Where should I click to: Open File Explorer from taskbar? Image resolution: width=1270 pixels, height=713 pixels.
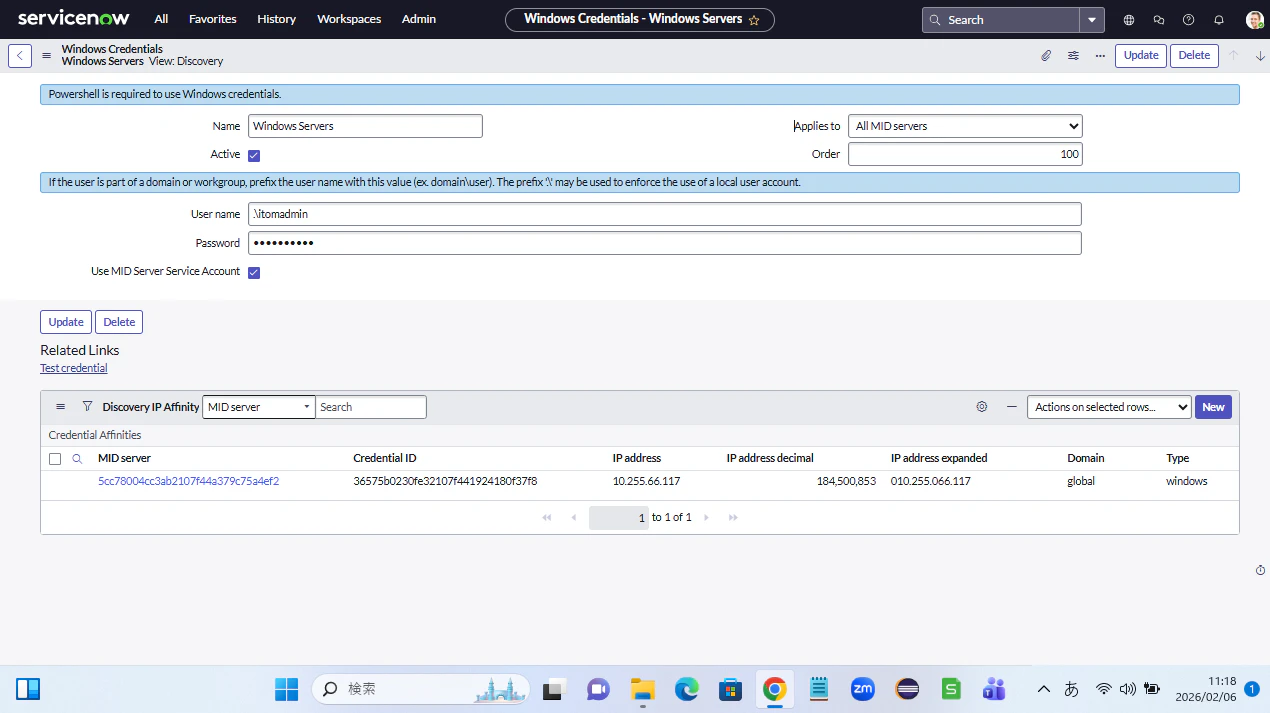click(642, 689)
